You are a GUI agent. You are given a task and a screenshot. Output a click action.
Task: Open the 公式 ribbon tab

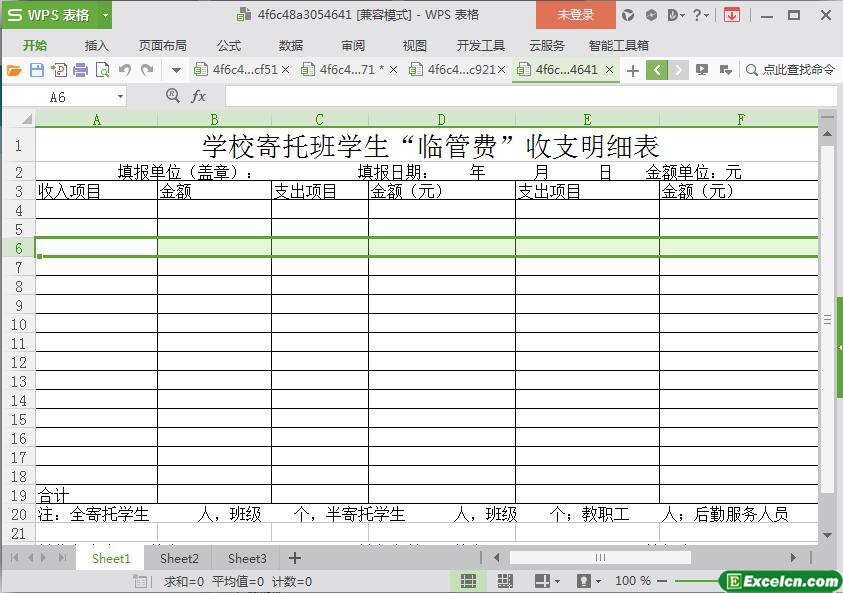click(x=229, y=46)
